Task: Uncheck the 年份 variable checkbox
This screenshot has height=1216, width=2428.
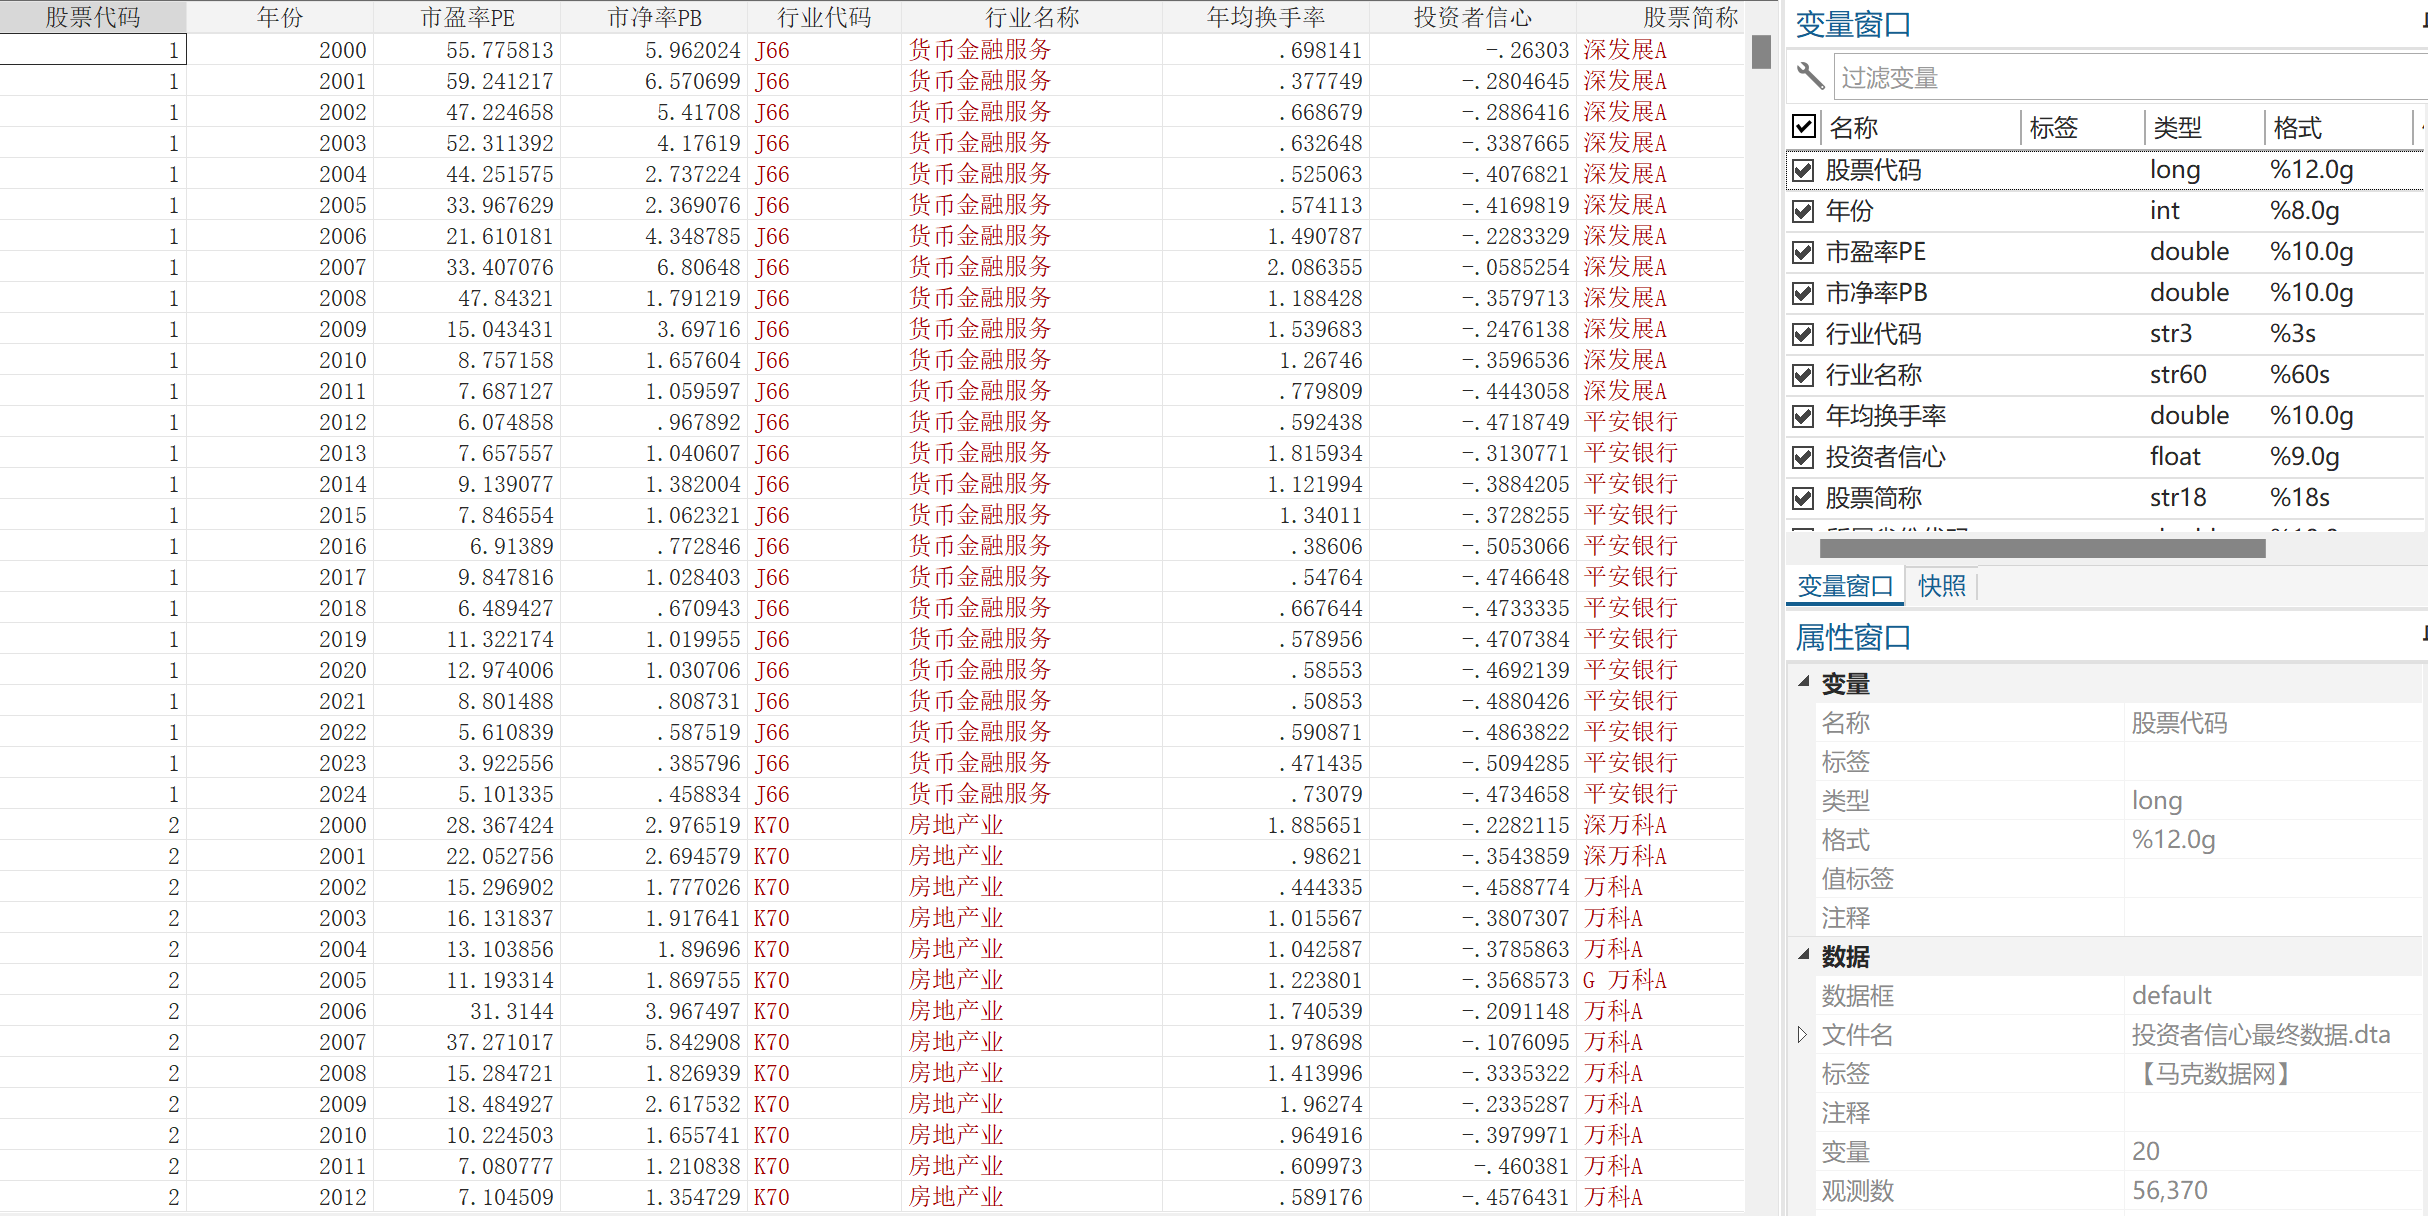Action: click(x=1803, y=211)
